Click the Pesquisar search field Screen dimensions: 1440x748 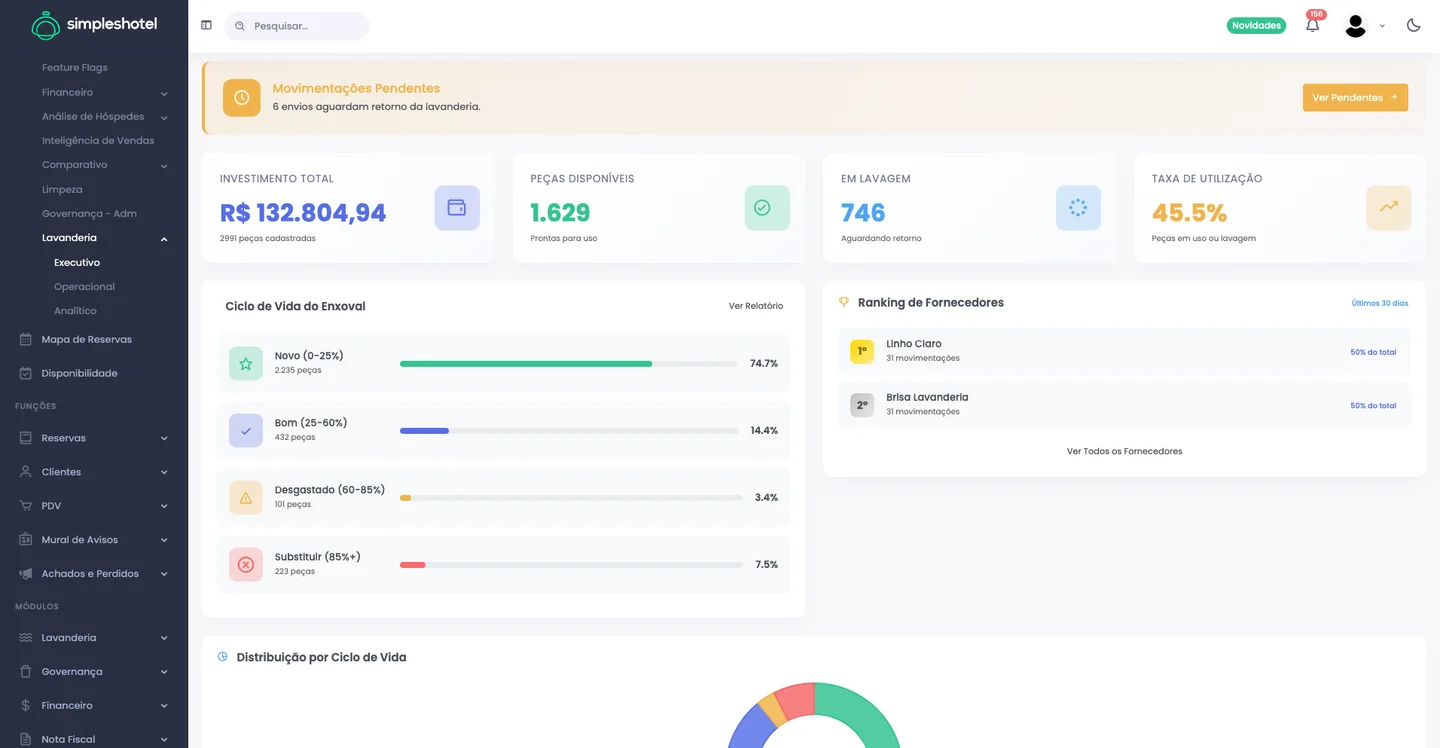pos(297,26)
